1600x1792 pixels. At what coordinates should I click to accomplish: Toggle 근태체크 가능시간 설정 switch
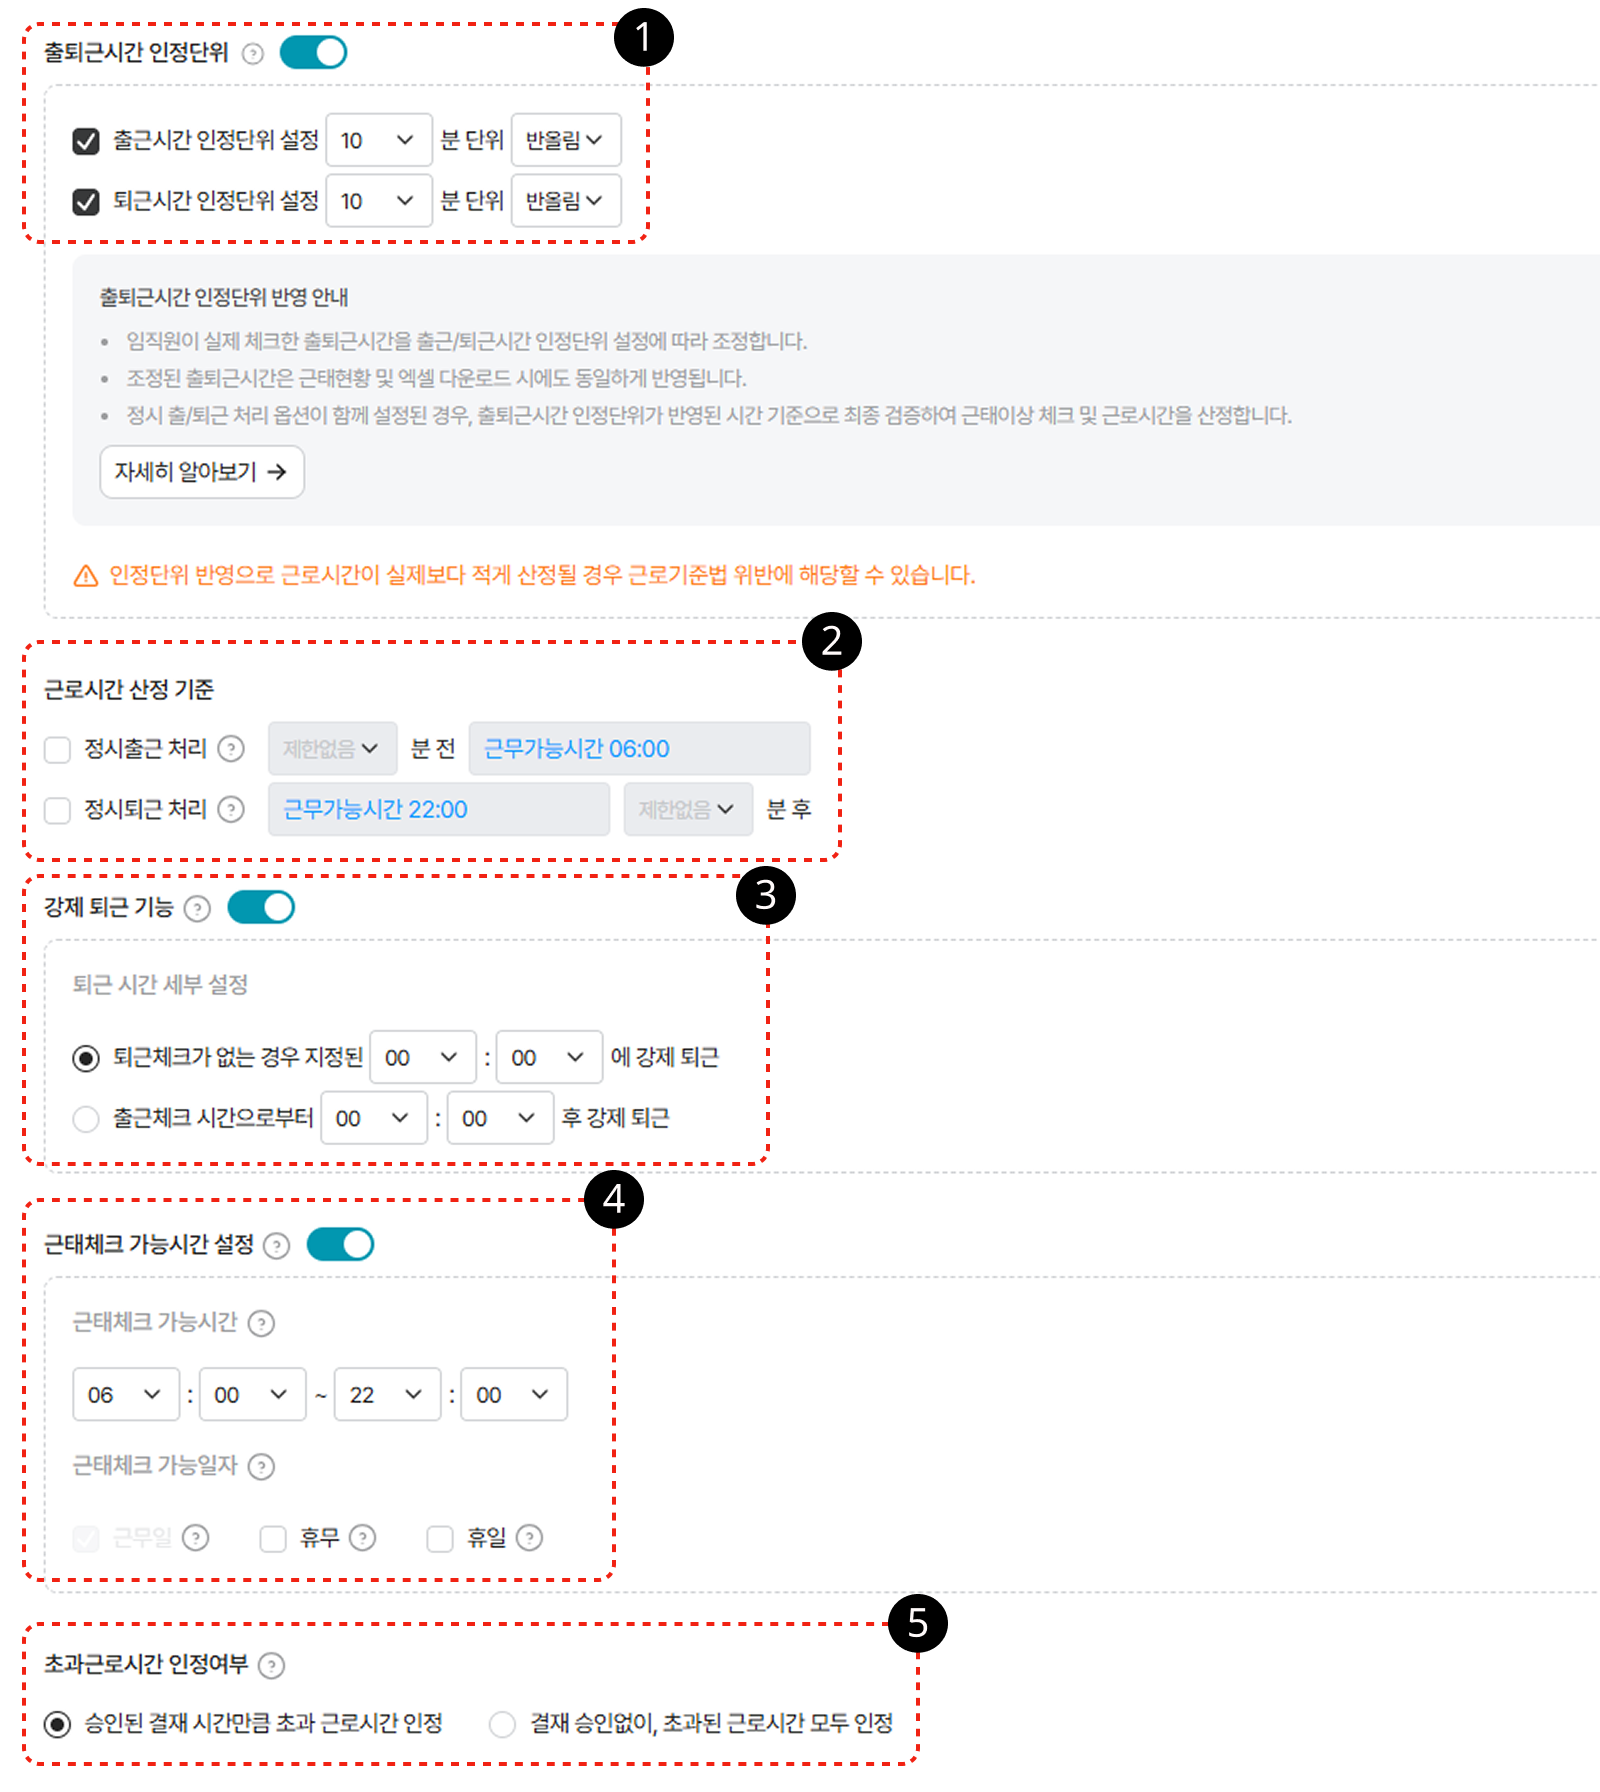coord(340,1244)
